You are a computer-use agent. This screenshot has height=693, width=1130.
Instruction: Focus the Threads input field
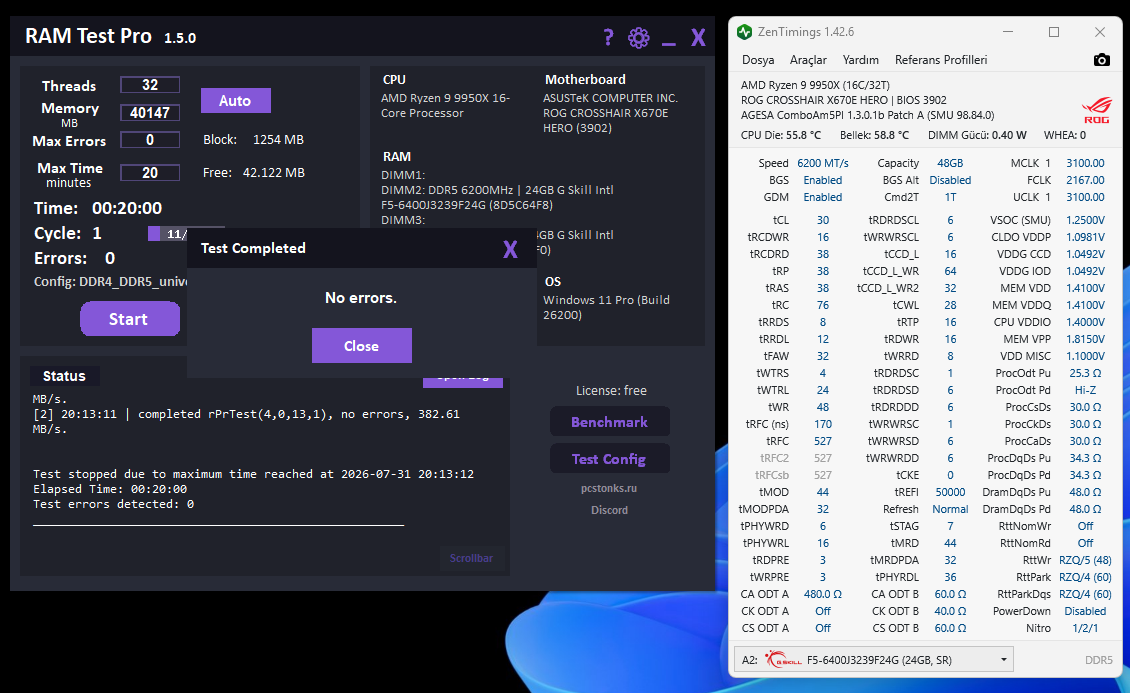(150, 85)
